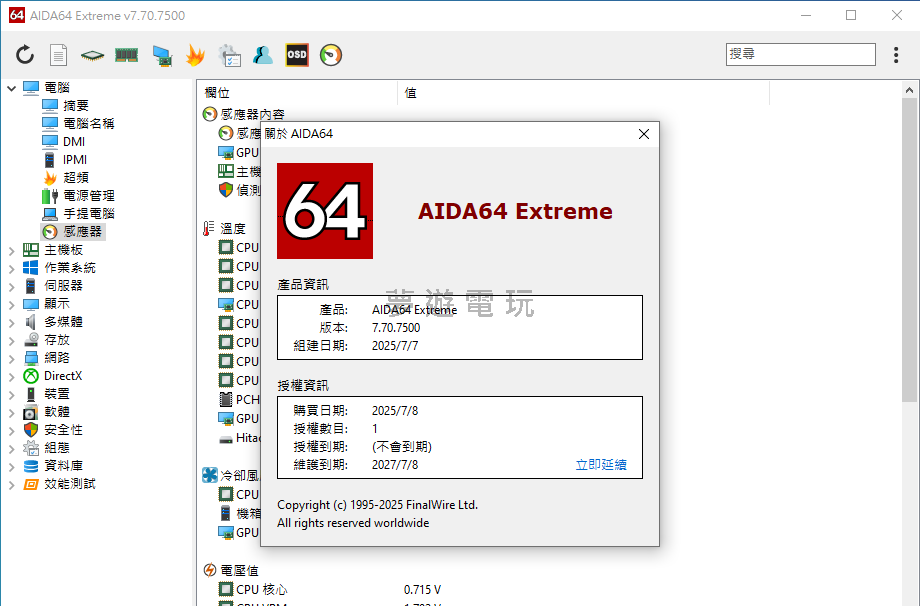Select the 溫度 group header
The image size is (920, 606).
click(232, 228)
